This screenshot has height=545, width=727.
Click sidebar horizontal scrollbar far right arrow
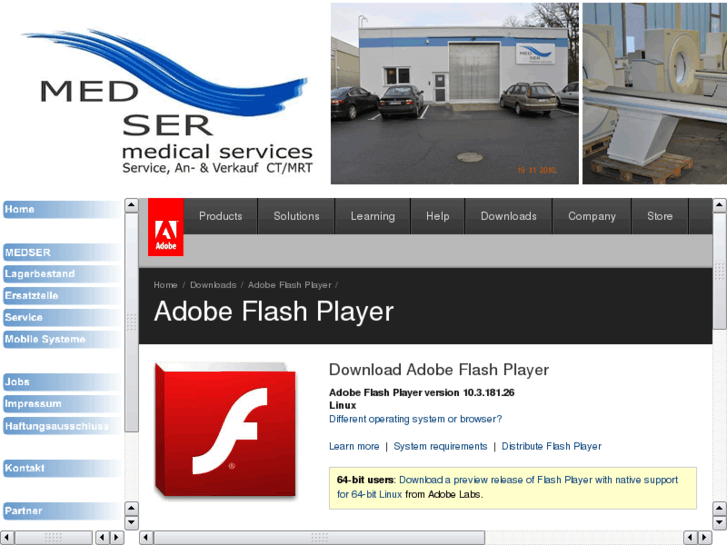(x=117, y=538)
